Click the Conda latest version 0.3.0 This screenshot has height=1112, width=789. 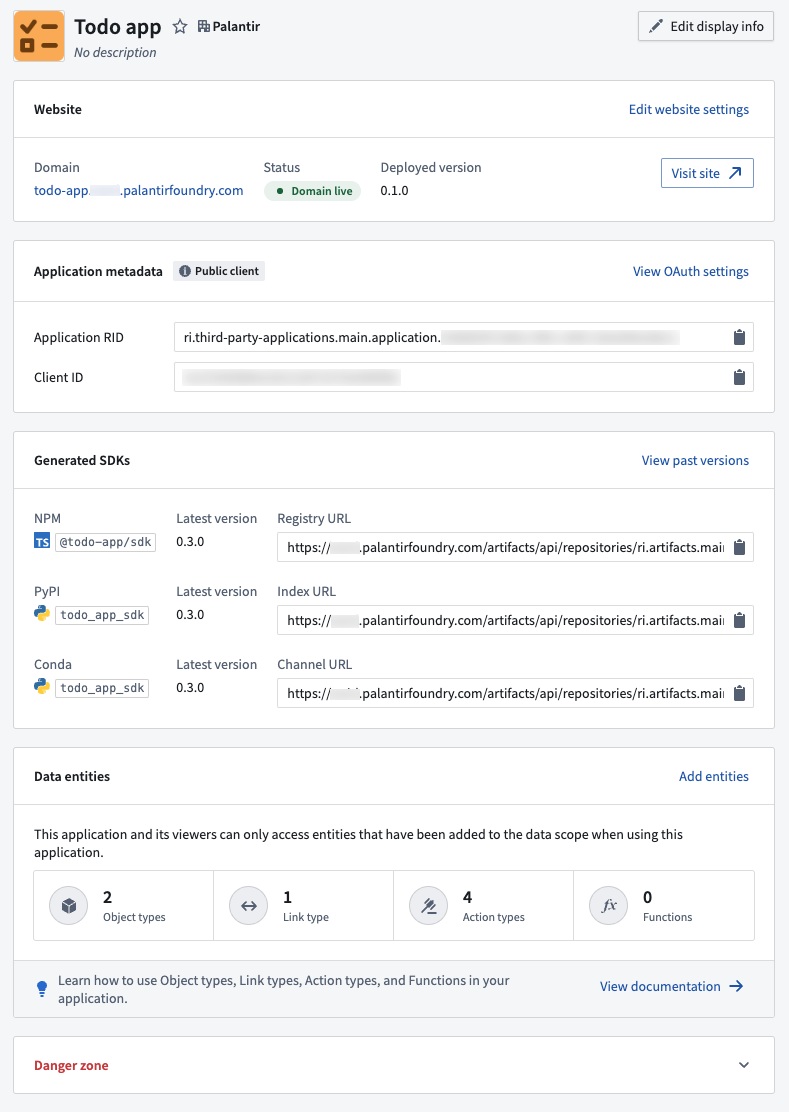(190, 688)
